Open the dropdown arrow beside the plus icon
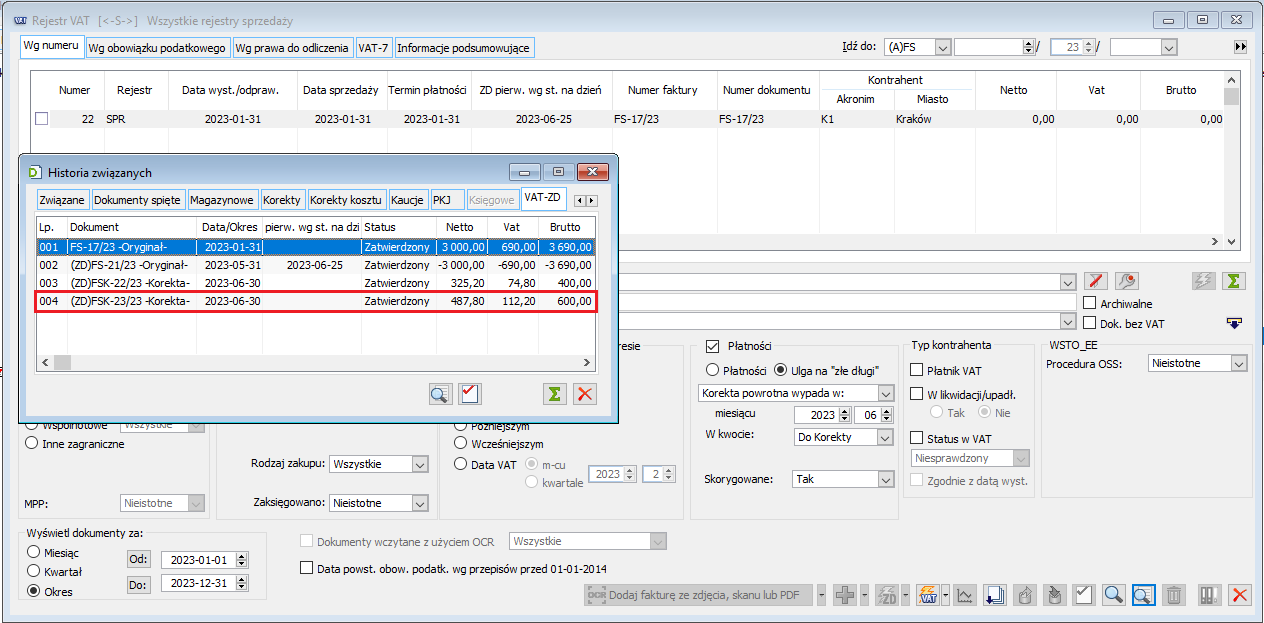 pos(863,595)
